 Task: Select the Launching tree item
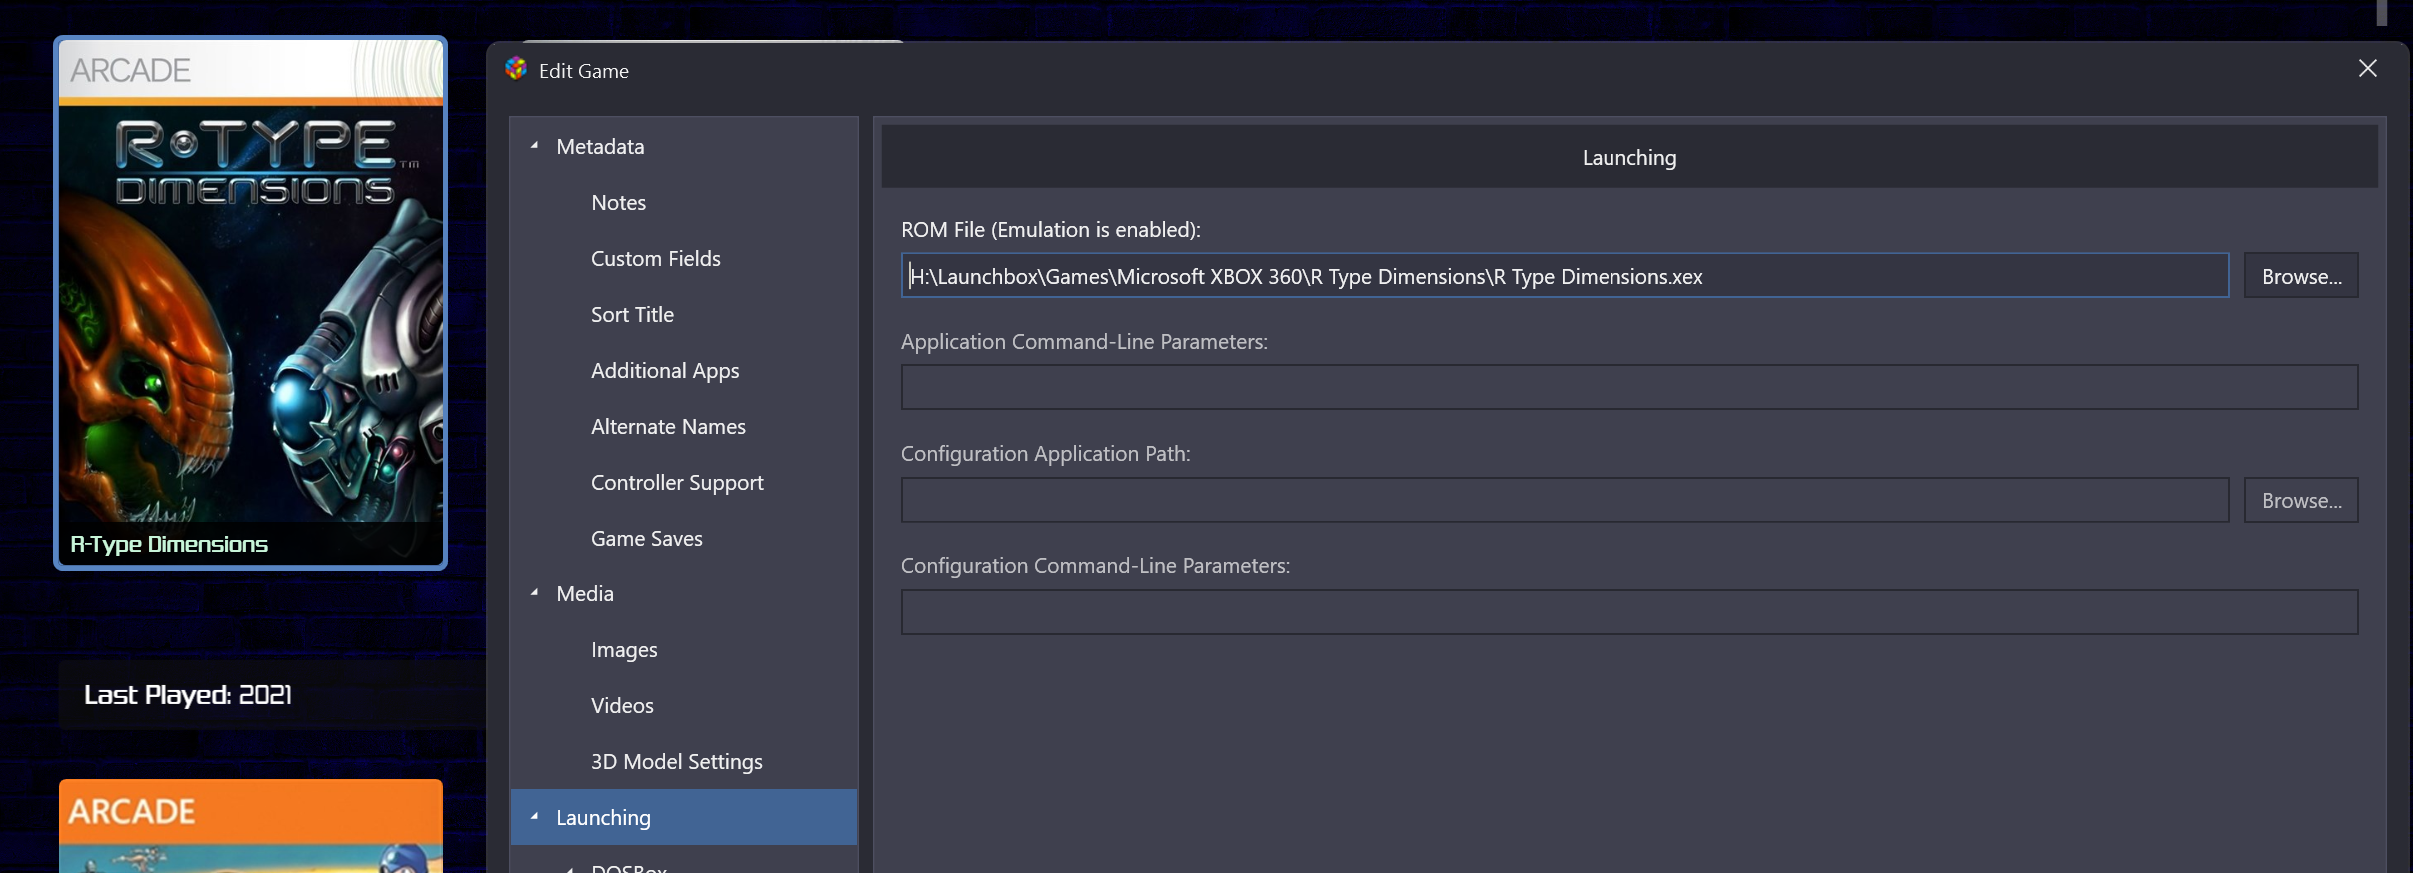point(684,817)
